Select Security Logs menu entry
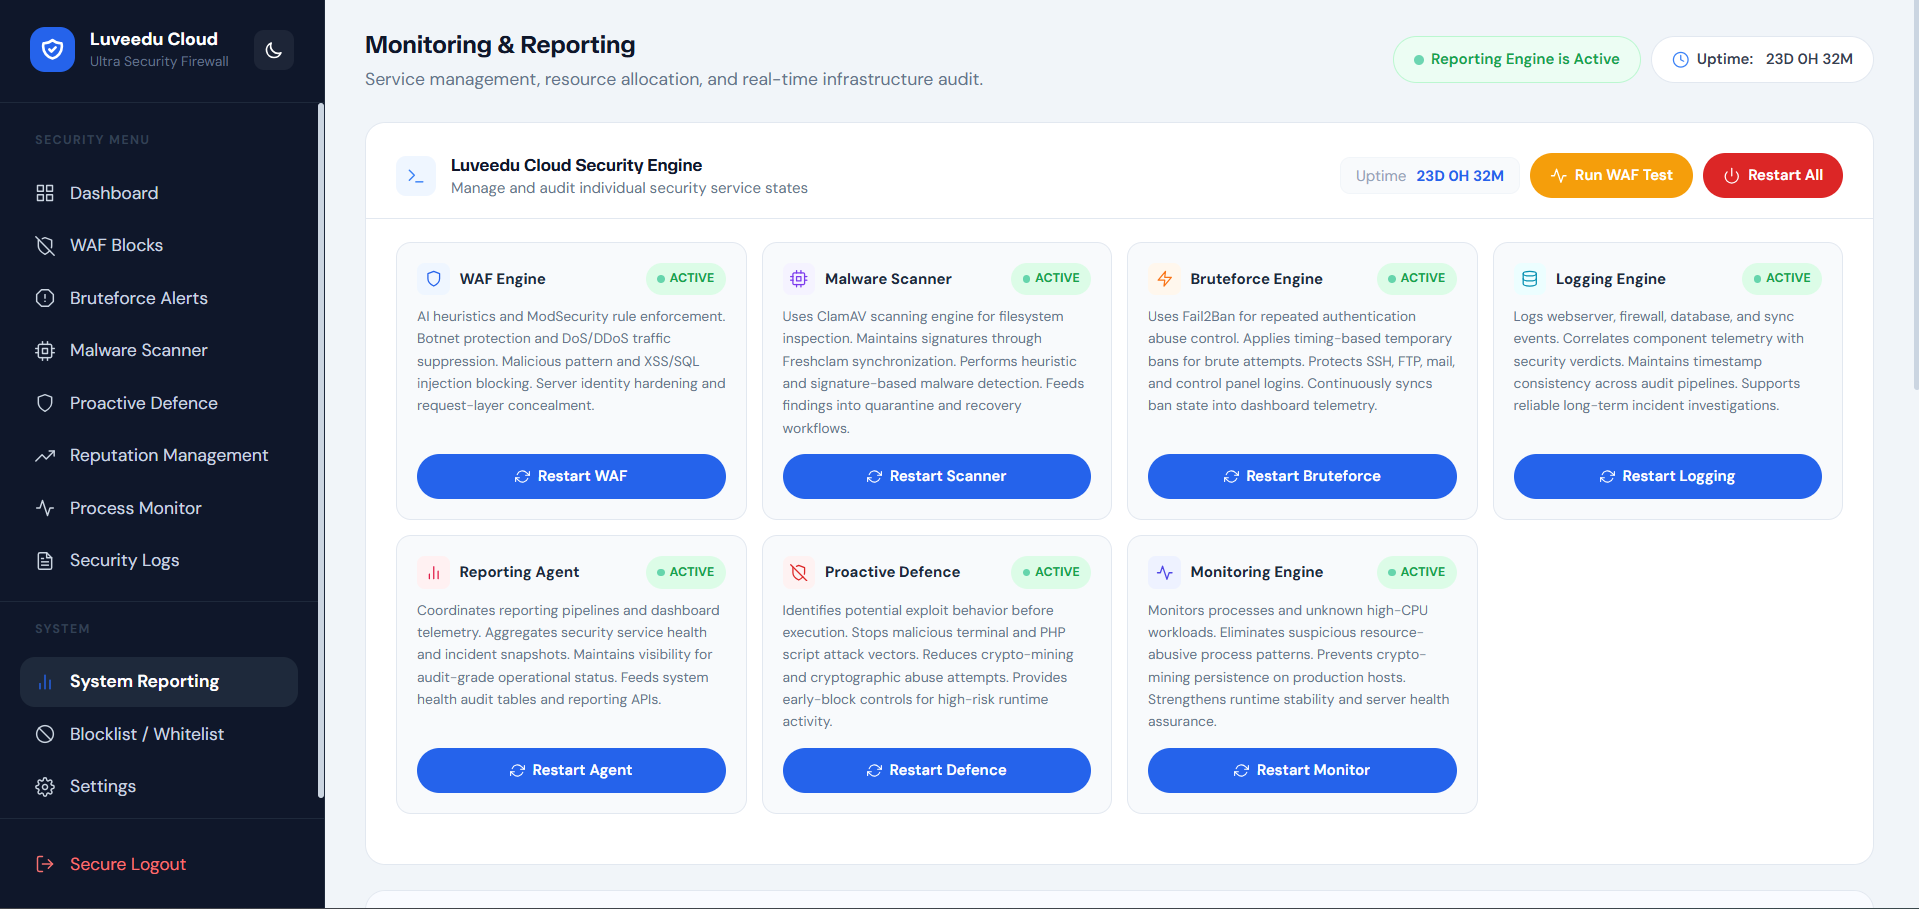This screenshot has height=909, width=1919. point(159,560)
